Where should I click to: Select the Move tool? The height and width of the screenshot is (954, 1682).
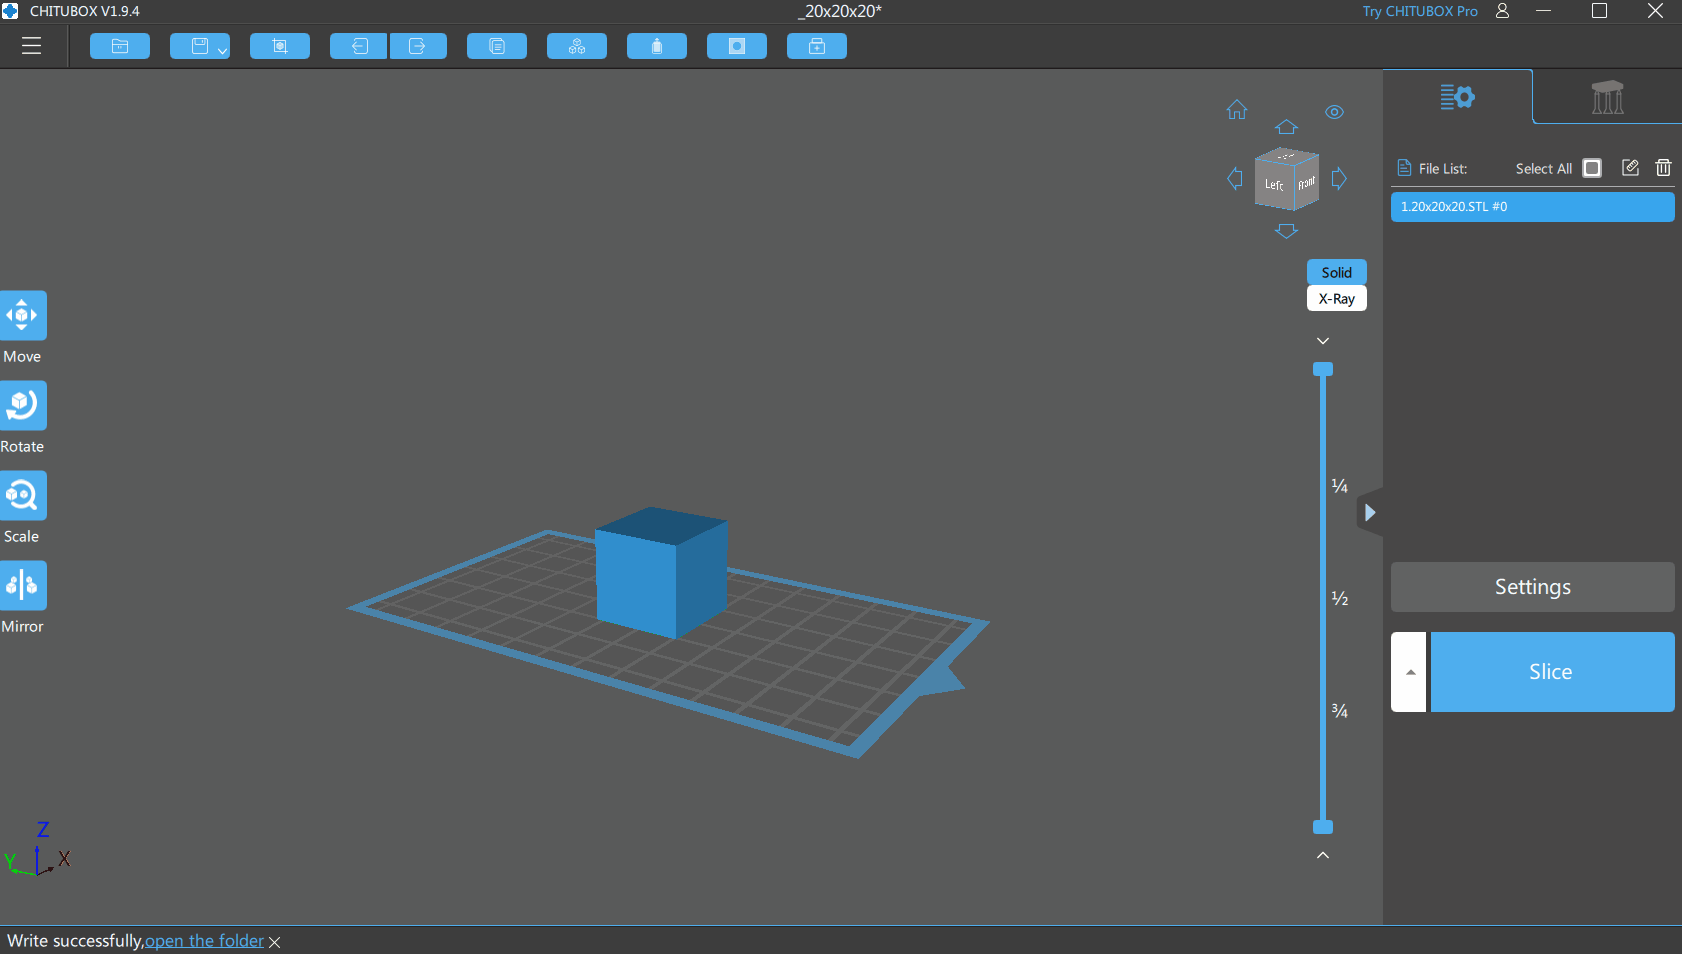23,316
